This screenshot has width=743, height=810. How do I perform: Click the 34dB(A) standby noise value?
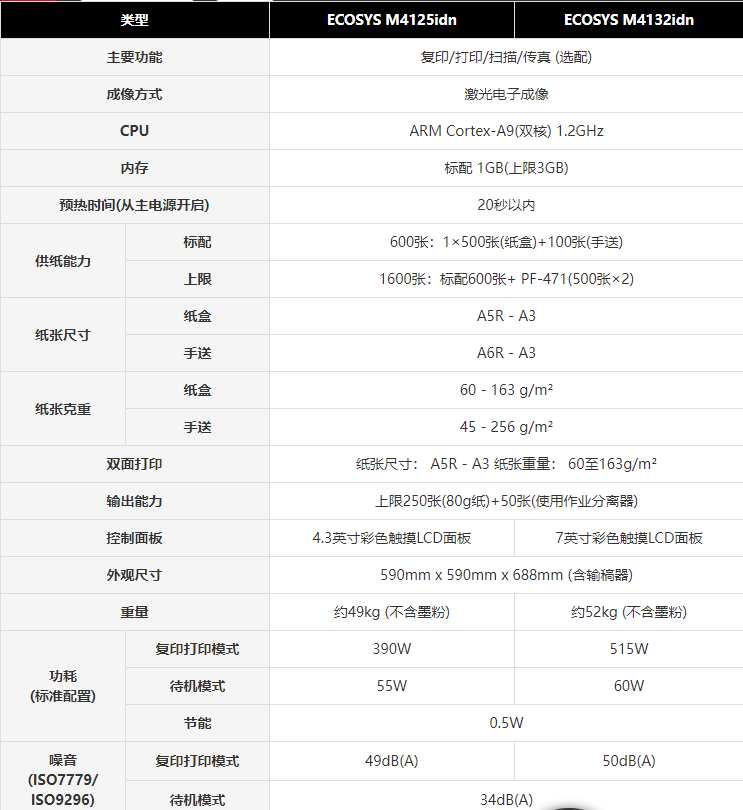tap(506, 800)
